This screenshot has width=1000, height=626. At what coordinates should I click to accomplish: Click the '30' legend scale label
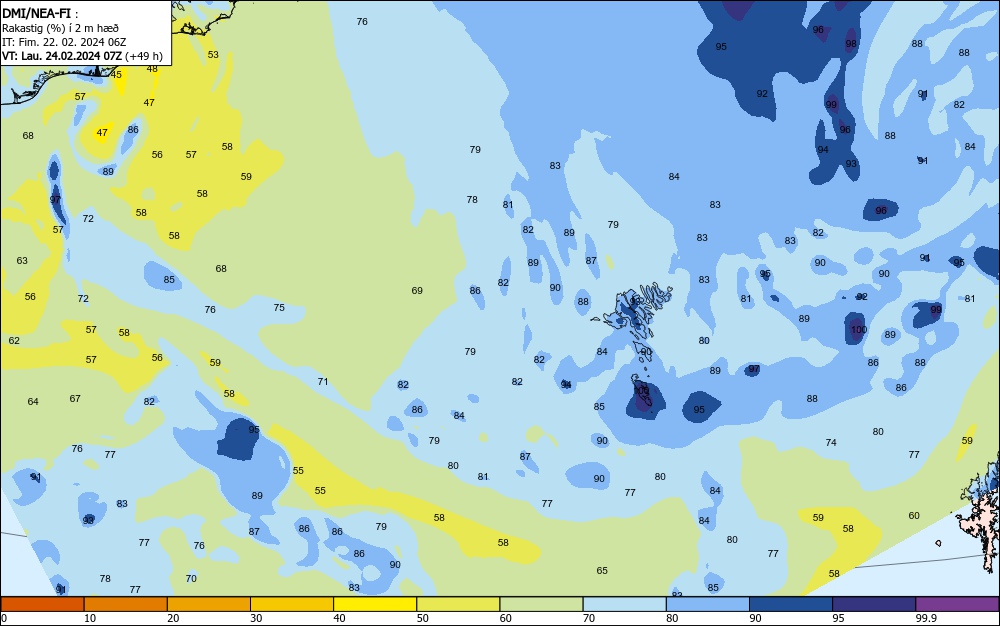point(256,618)
